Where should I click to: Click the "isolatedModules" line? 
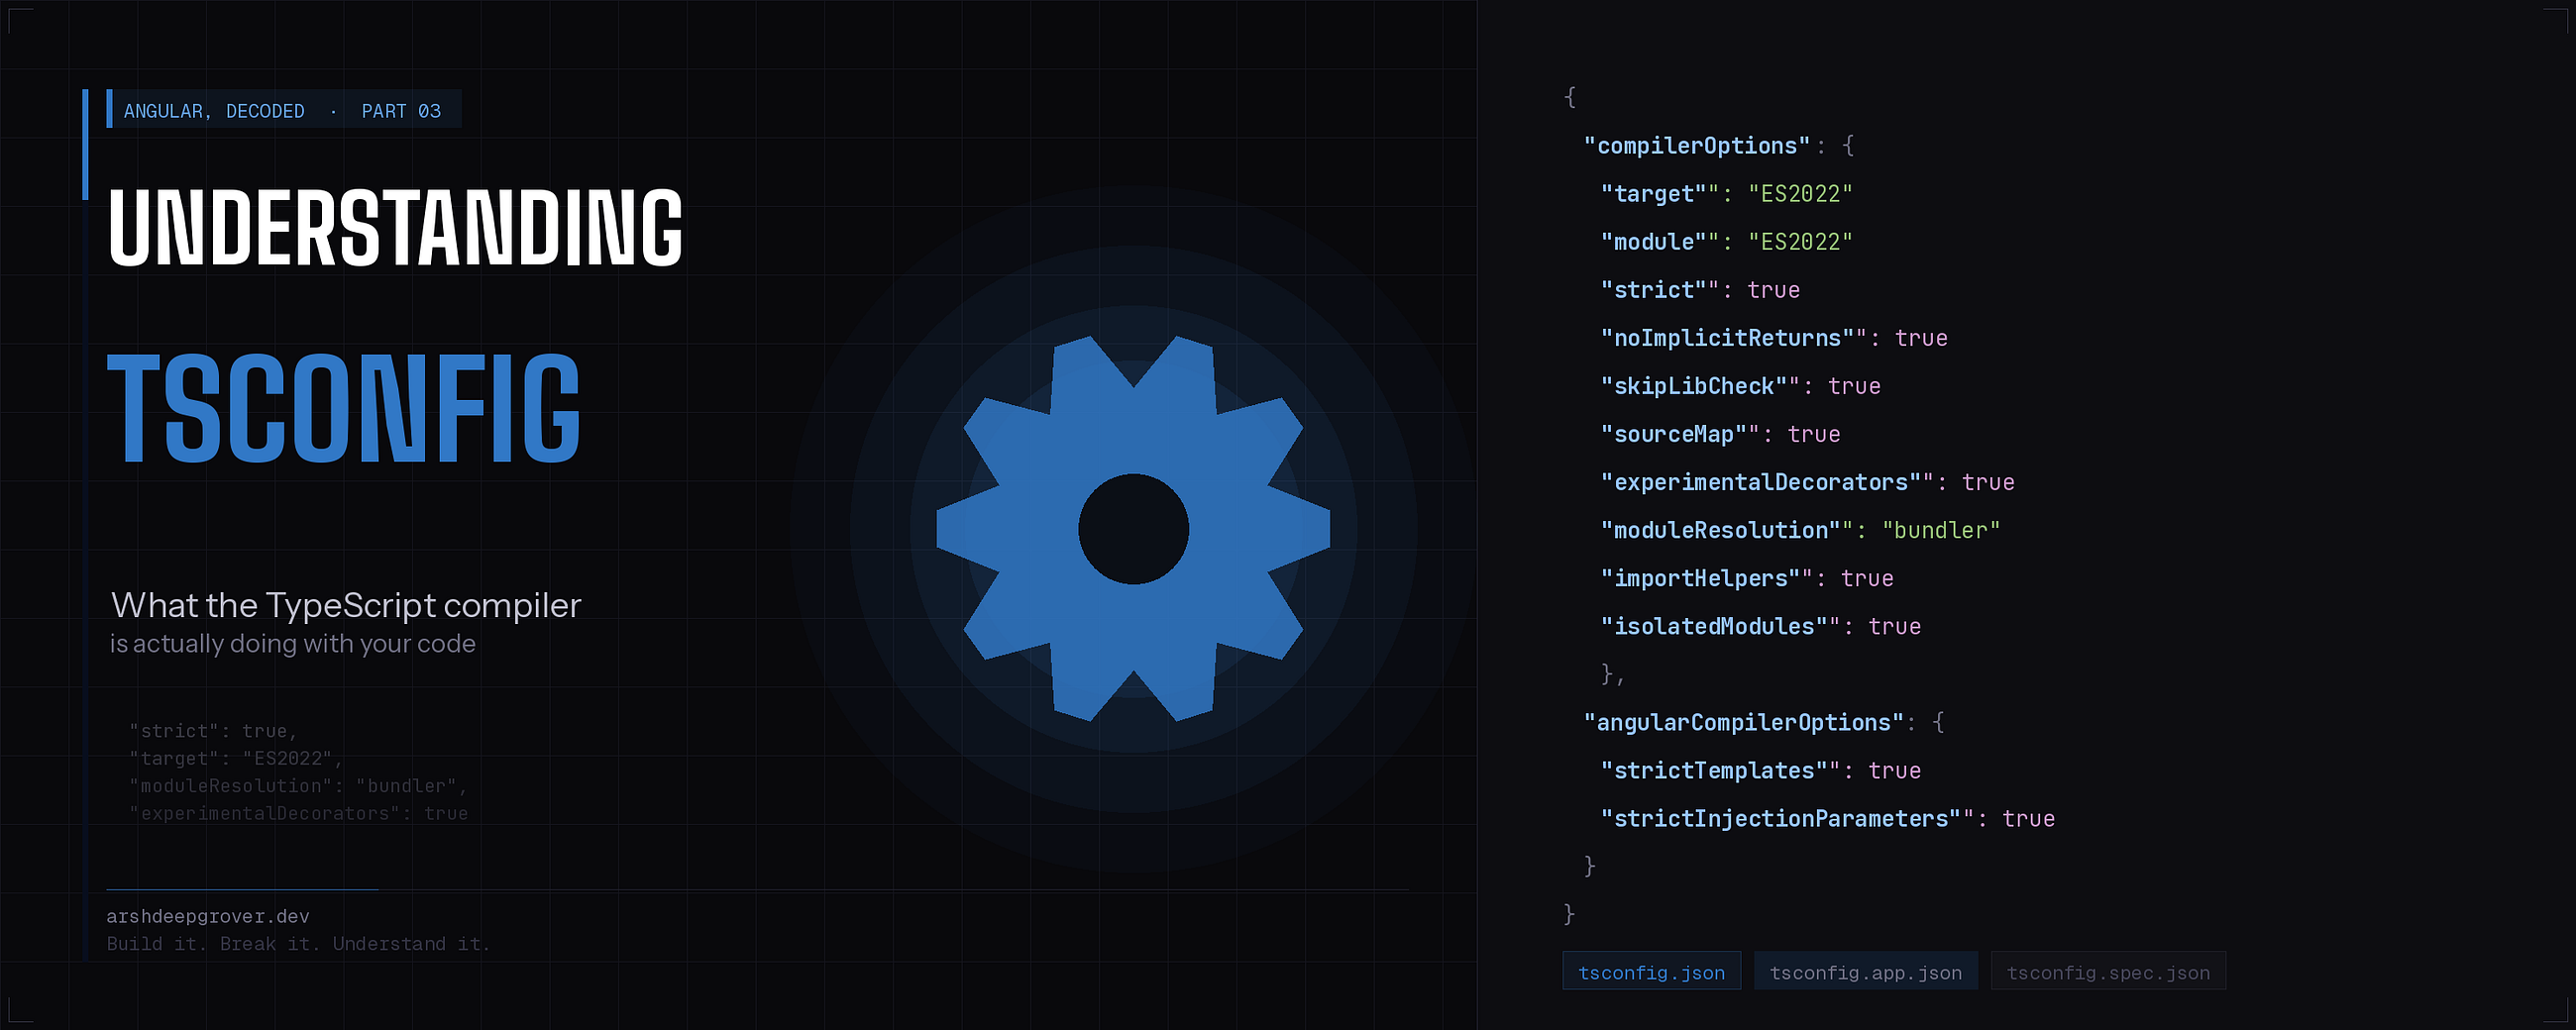click(1760, 626)
